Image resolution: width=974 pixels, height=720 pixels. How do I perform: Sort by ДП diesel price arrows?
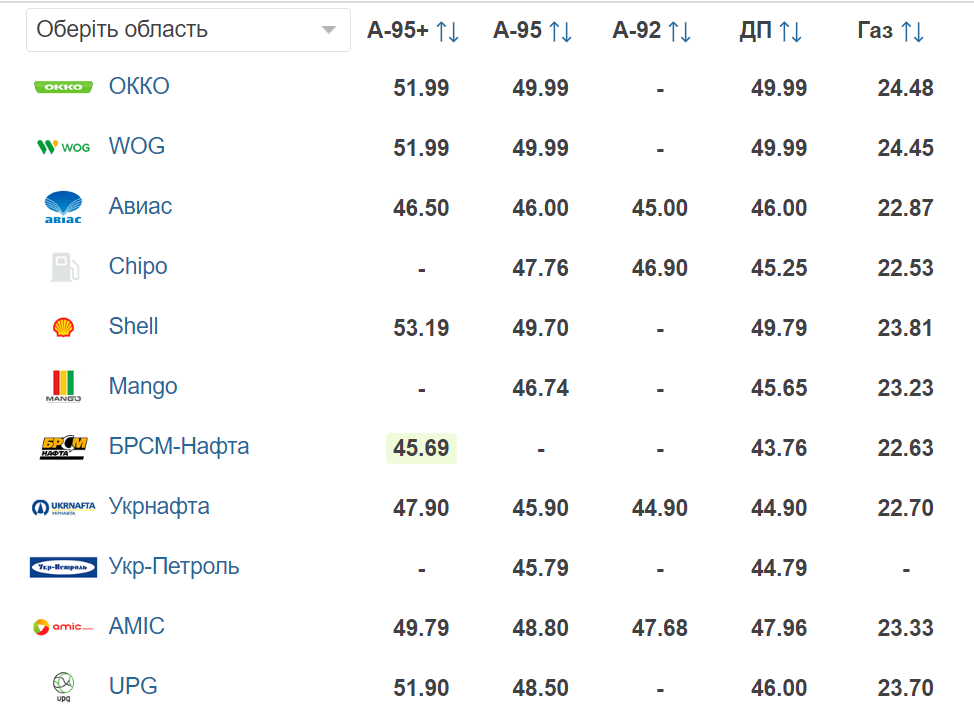coord(790,31)
